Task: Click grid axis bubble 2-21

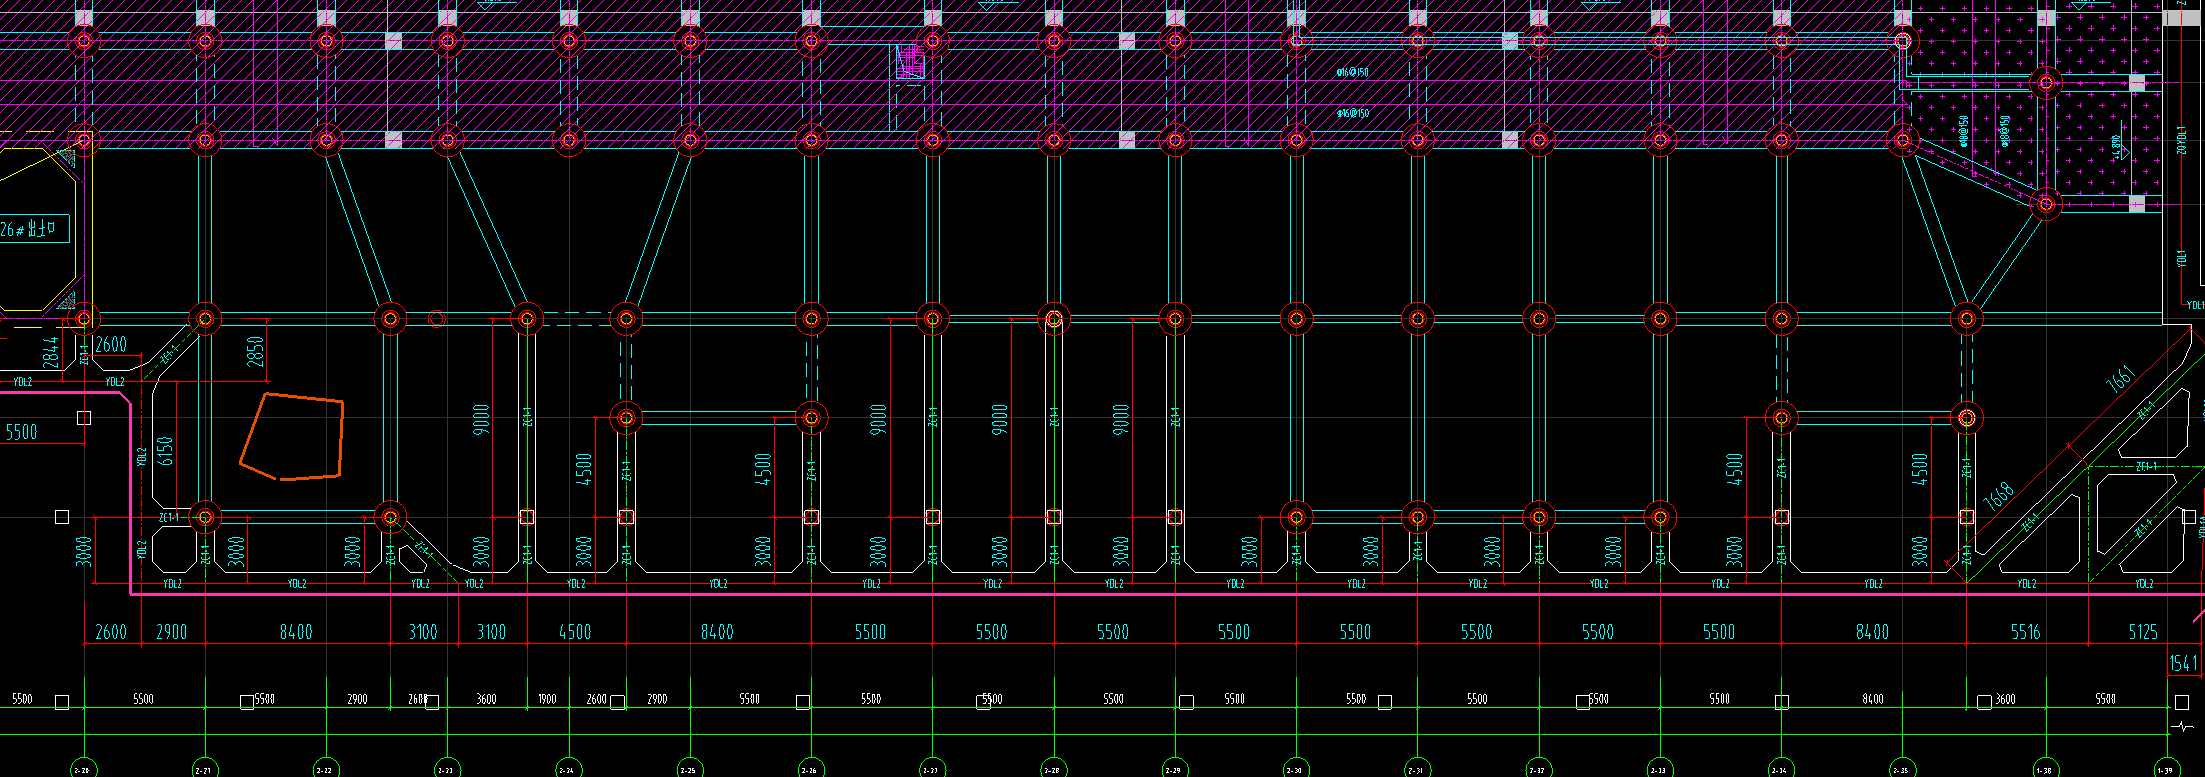Action: tap(203, 769)
